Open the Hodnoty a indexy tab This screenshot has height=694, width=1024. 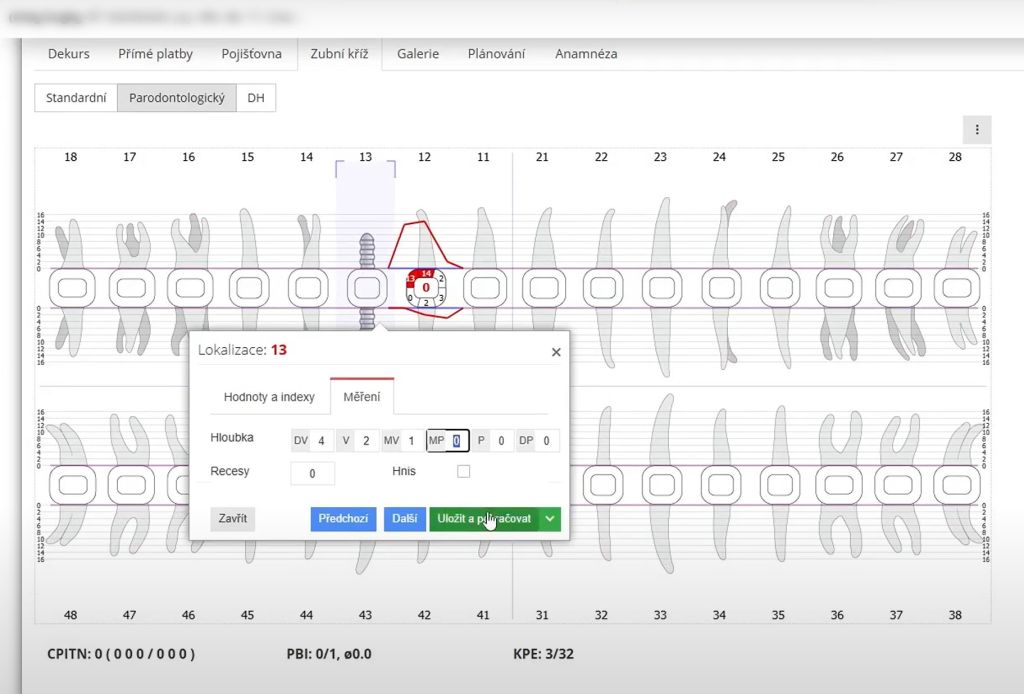269,397
